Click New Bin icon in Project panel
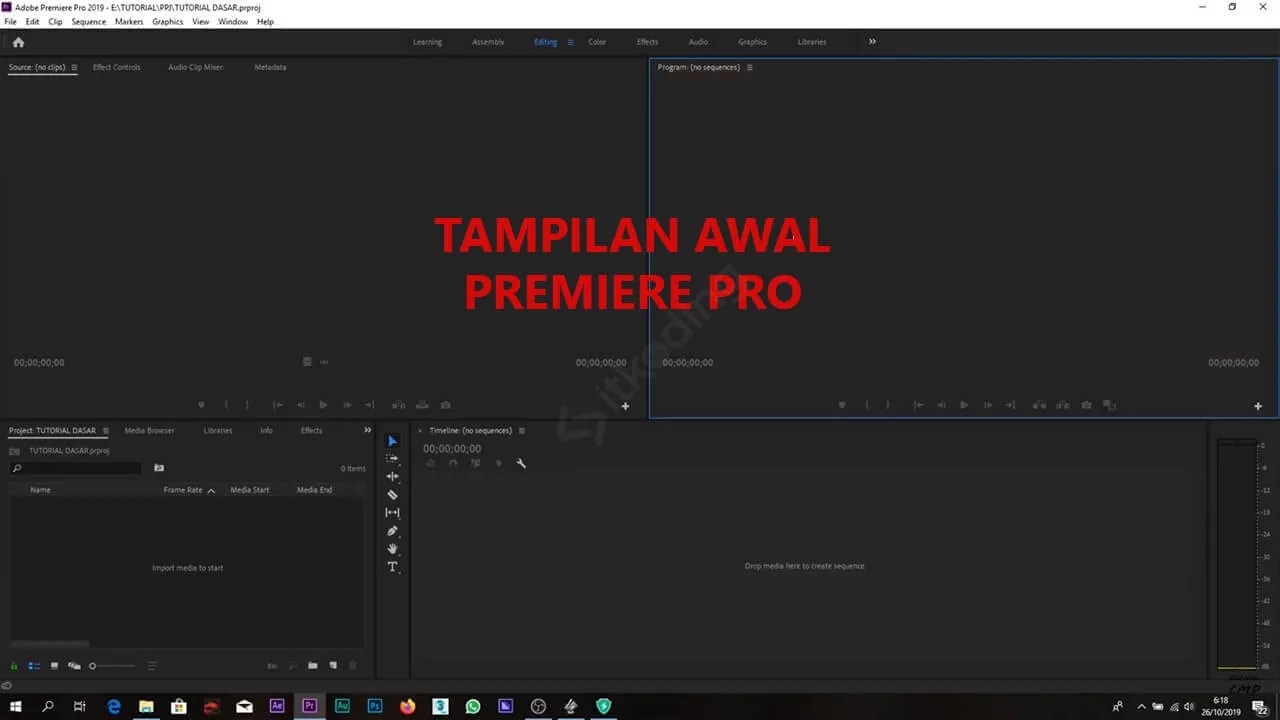This screenshot has width=1280, height=720. [312, 666]
